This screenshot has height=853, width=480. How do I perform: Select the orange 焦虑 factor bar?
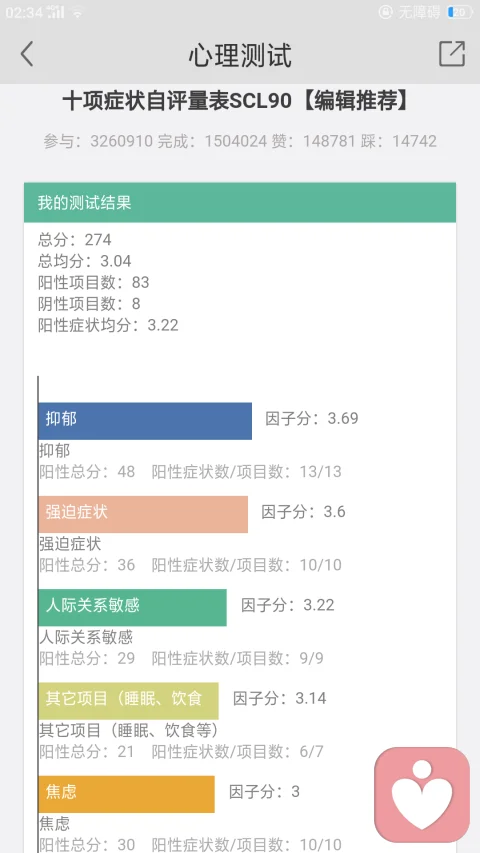click(126, 794)
